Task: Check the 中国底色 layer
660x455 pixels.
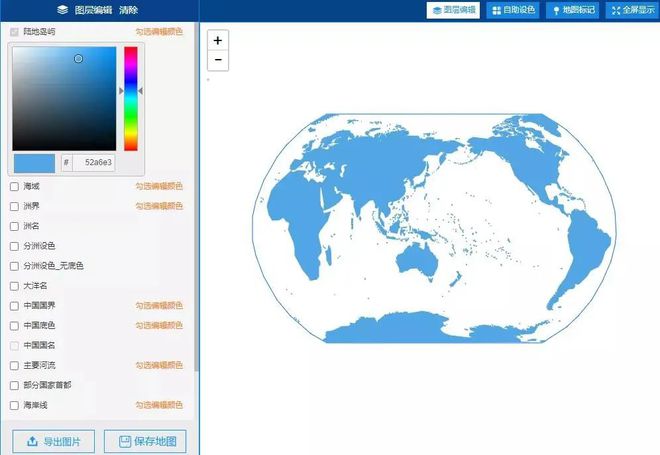Action: (14, 326)
